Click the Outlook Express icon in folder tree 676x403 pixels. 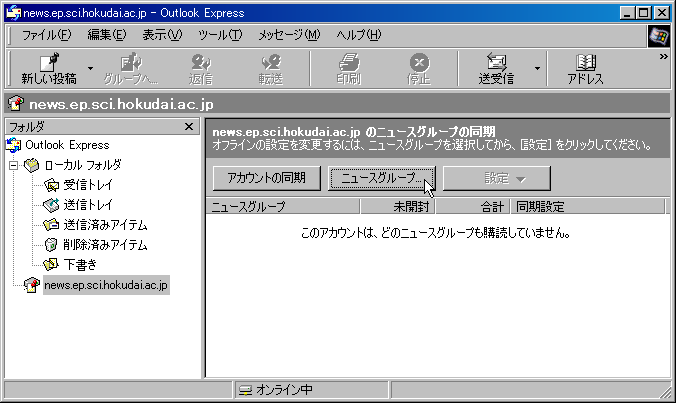click(x=13, y=145)
